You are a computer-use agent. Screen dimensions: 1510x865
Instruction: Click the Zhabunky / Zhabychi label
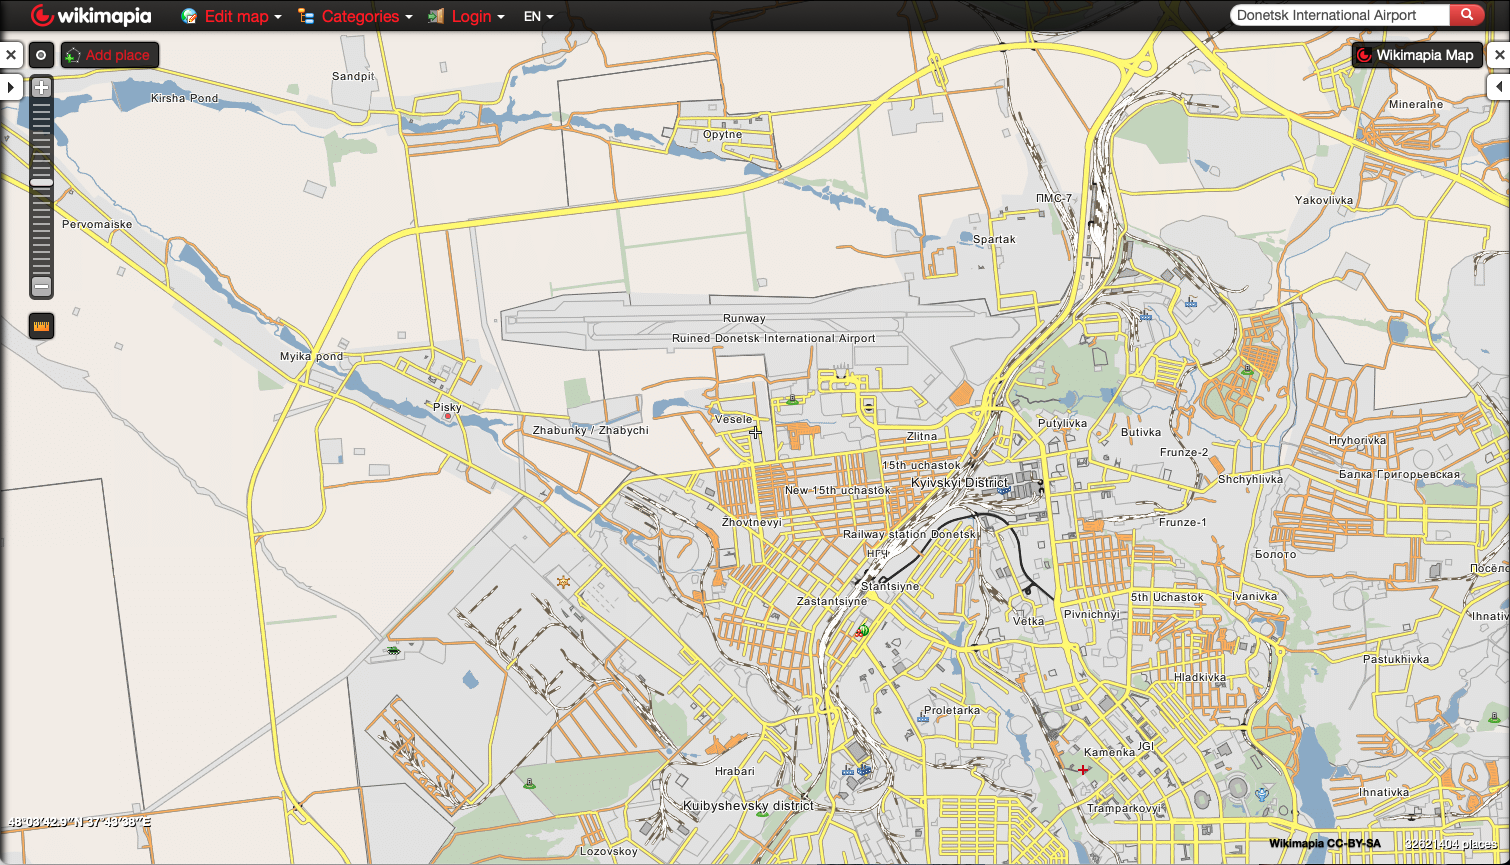[x=590, y=430]
